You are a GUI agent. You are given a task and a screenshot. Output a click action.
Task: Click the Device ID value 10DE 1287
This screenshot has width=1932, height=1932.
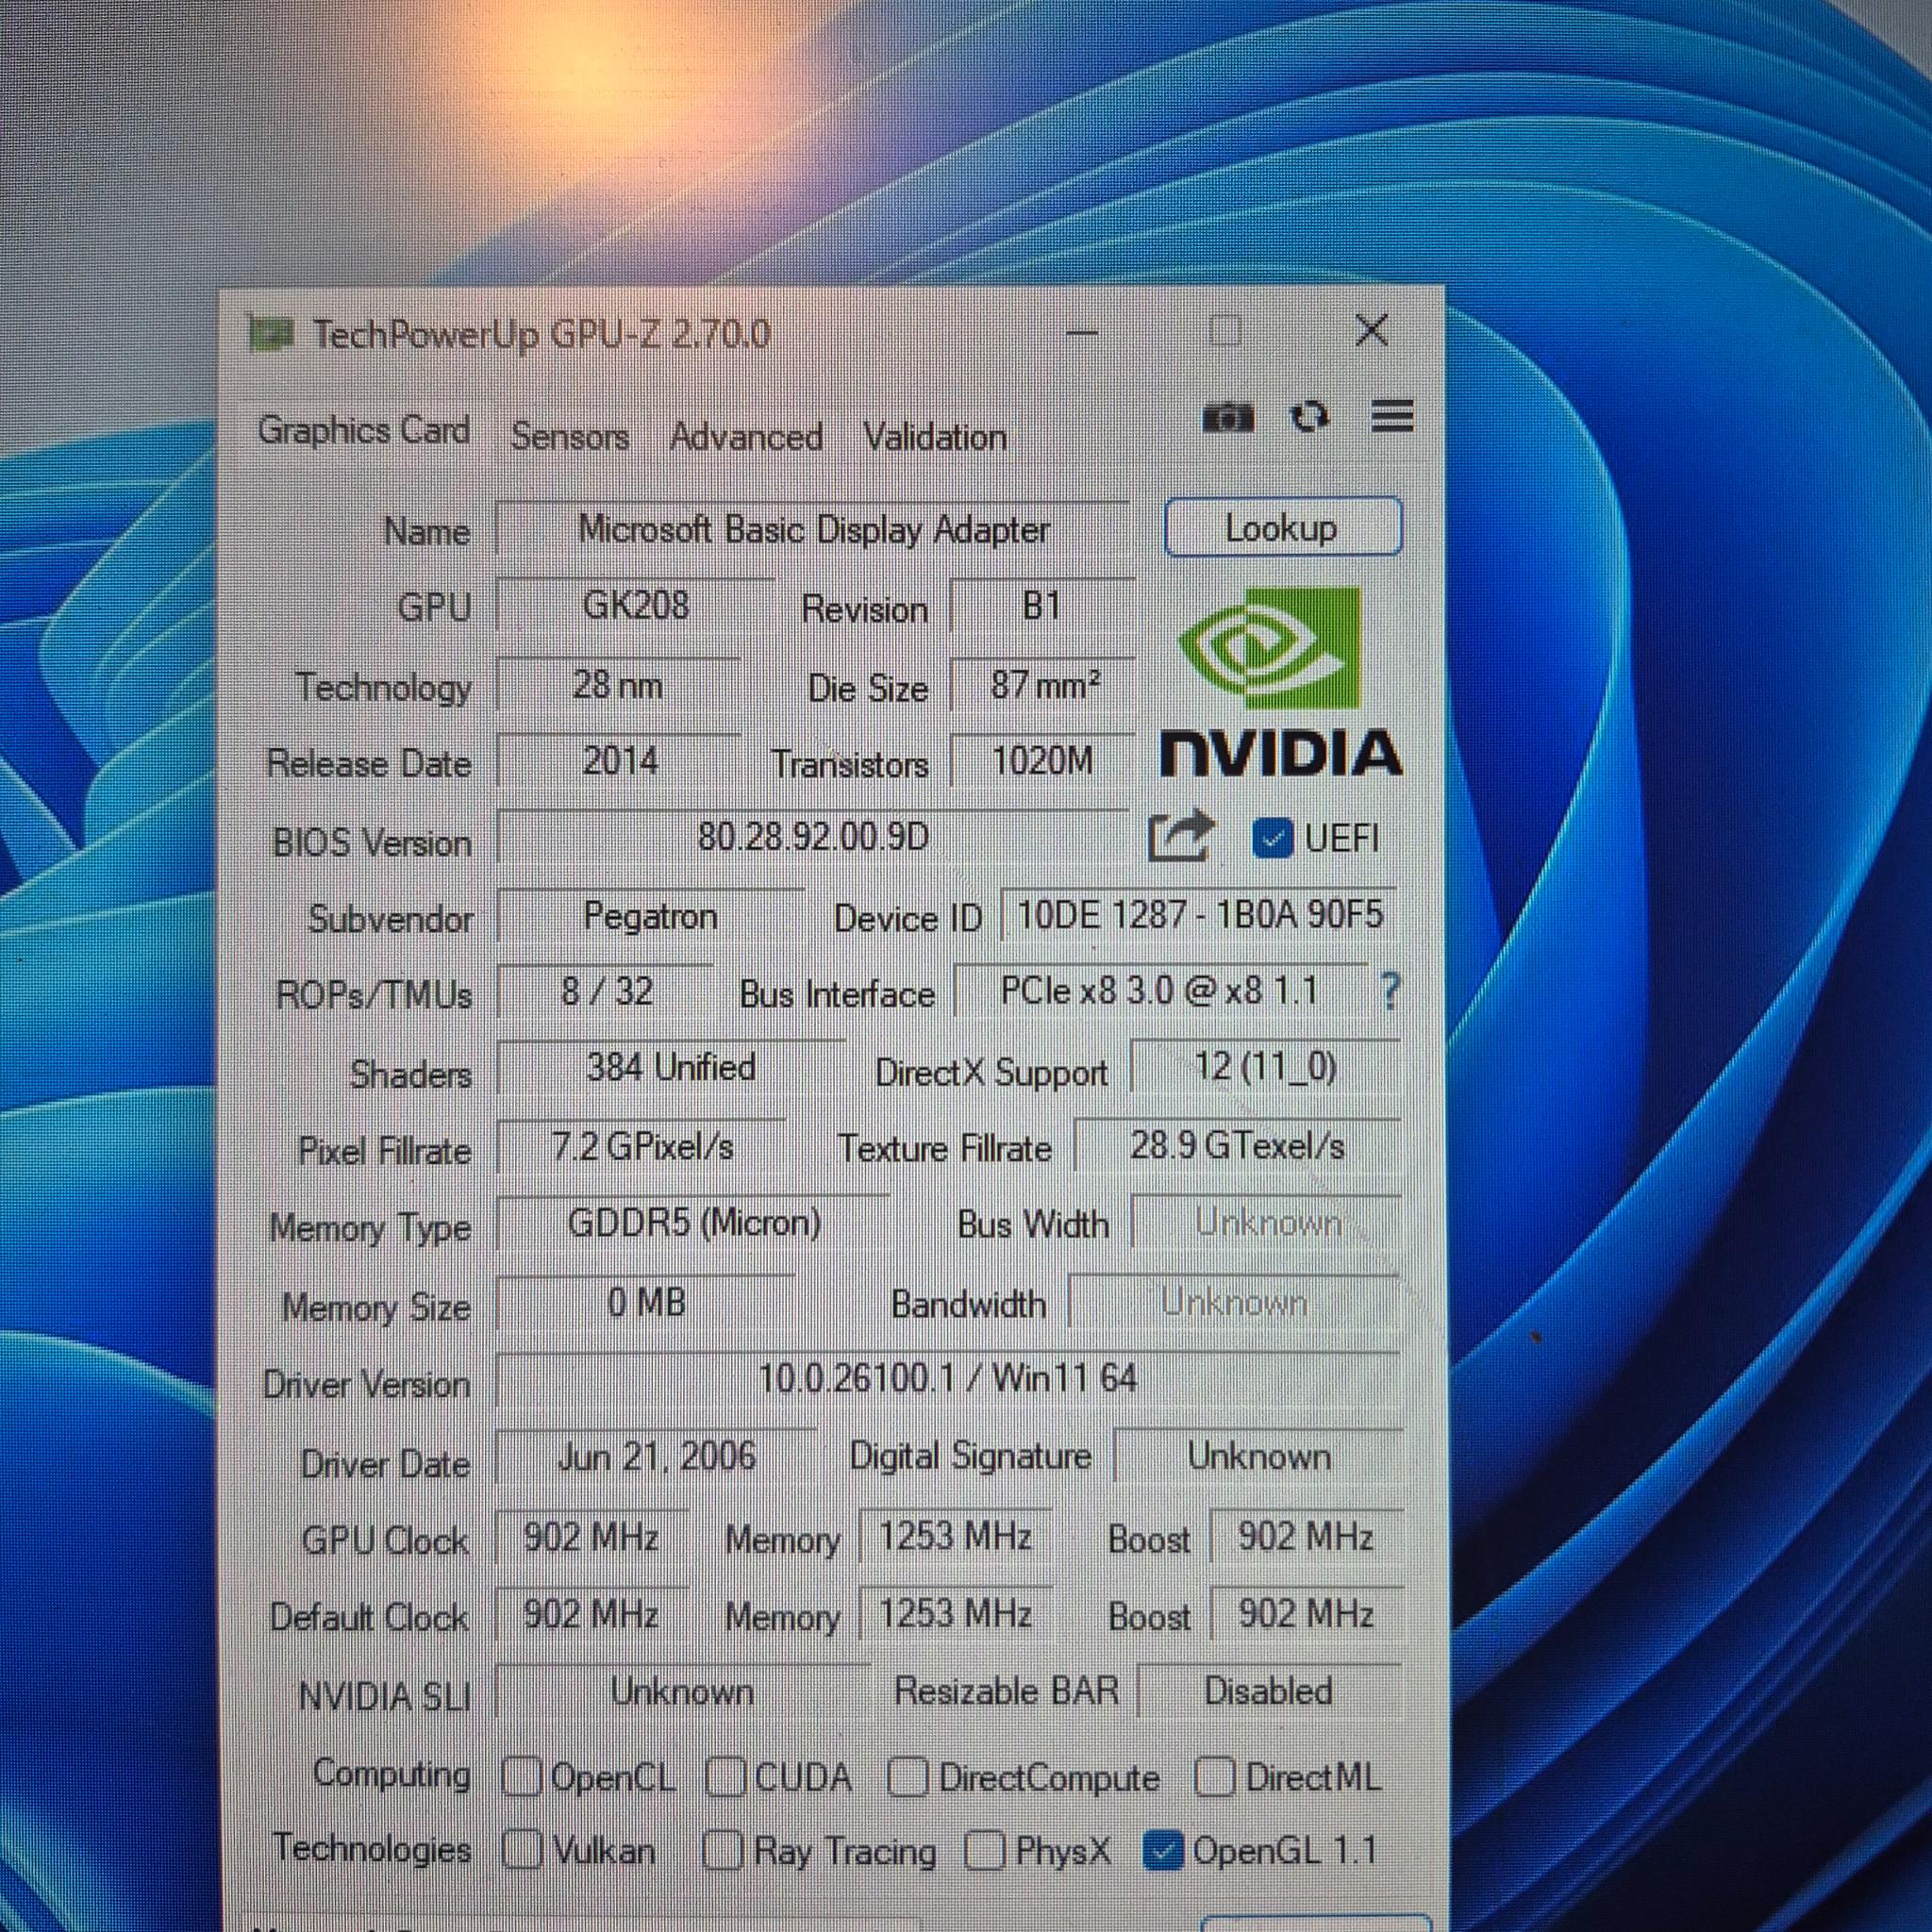tap(1200, 914)
